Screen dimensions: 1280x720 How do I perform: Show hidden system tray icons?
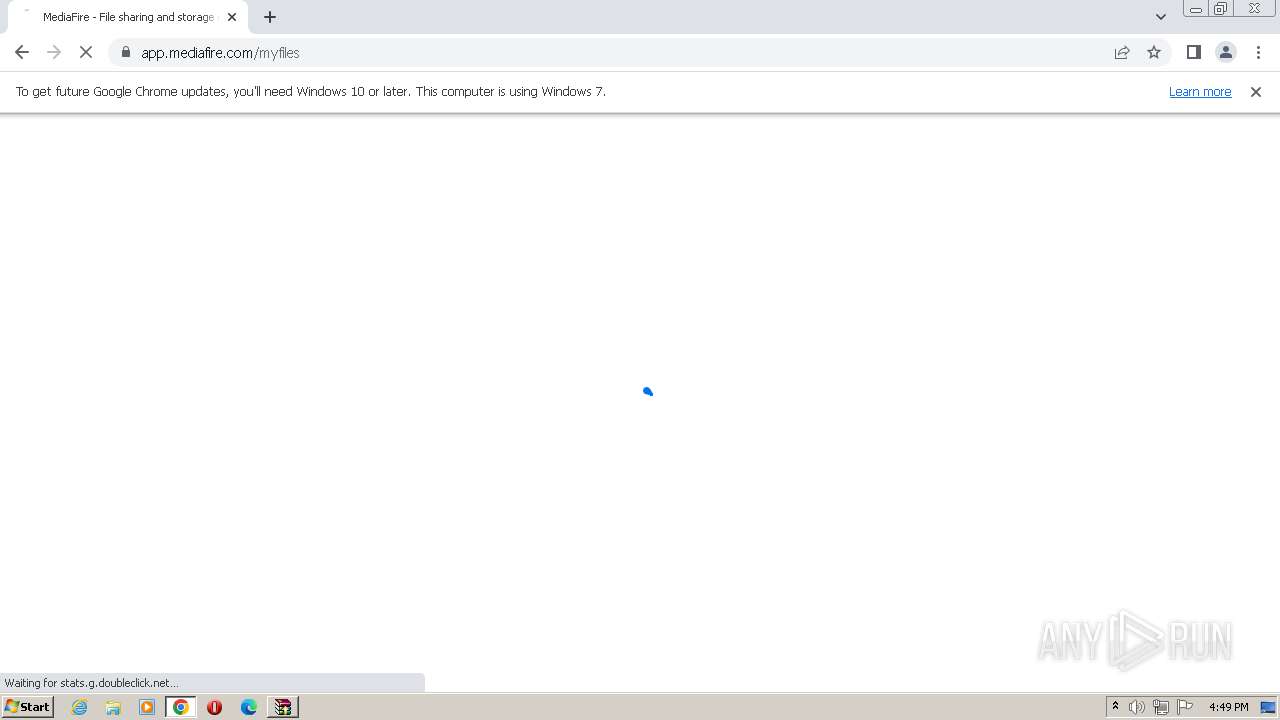point(1115,707)
